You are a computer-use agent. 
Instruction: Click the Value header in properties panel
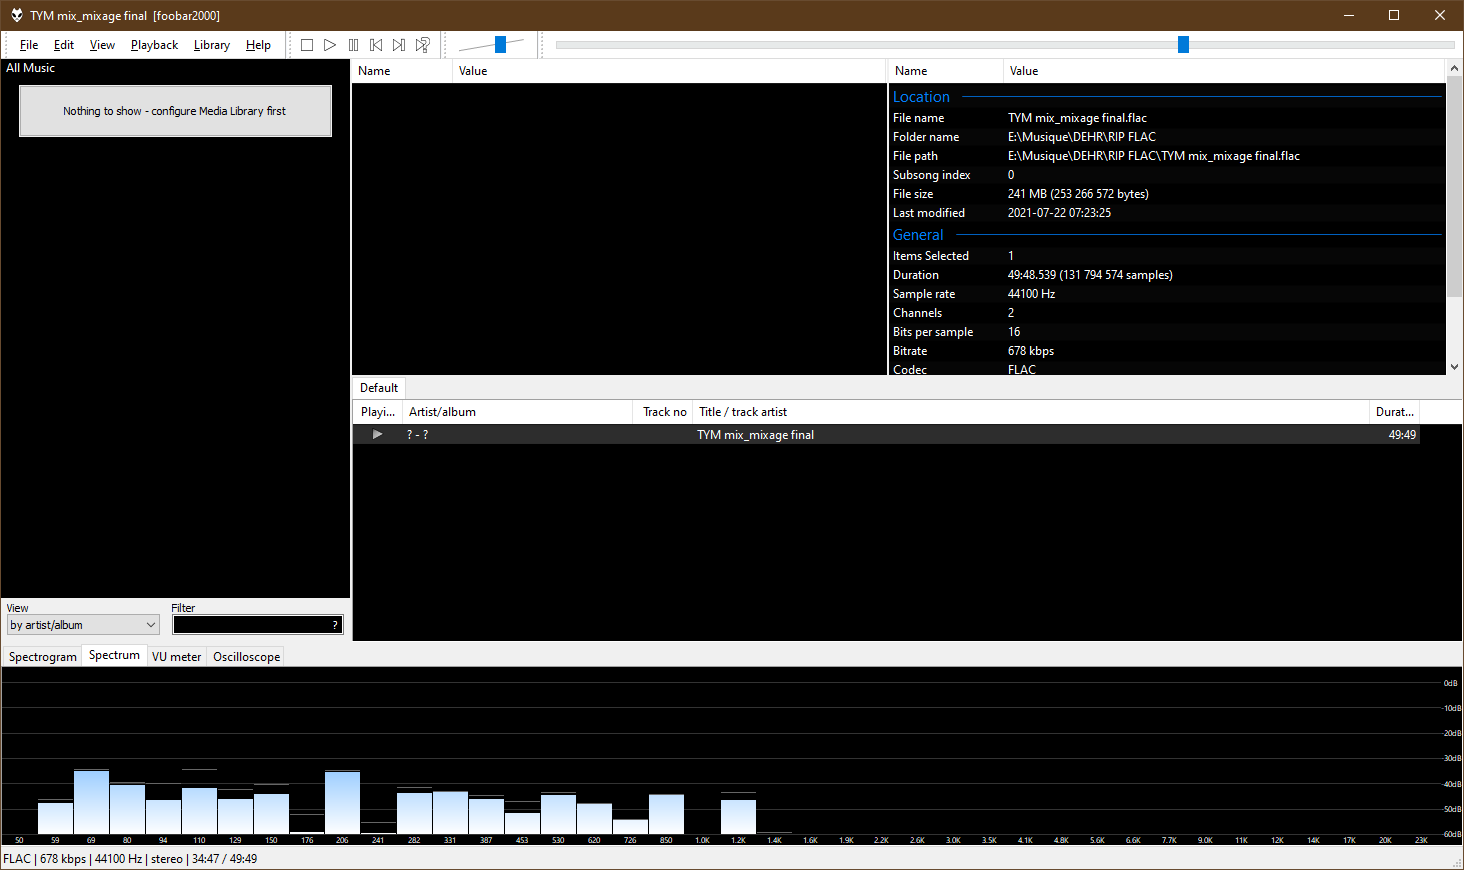pyautogui.click(x=1224, y=71)
